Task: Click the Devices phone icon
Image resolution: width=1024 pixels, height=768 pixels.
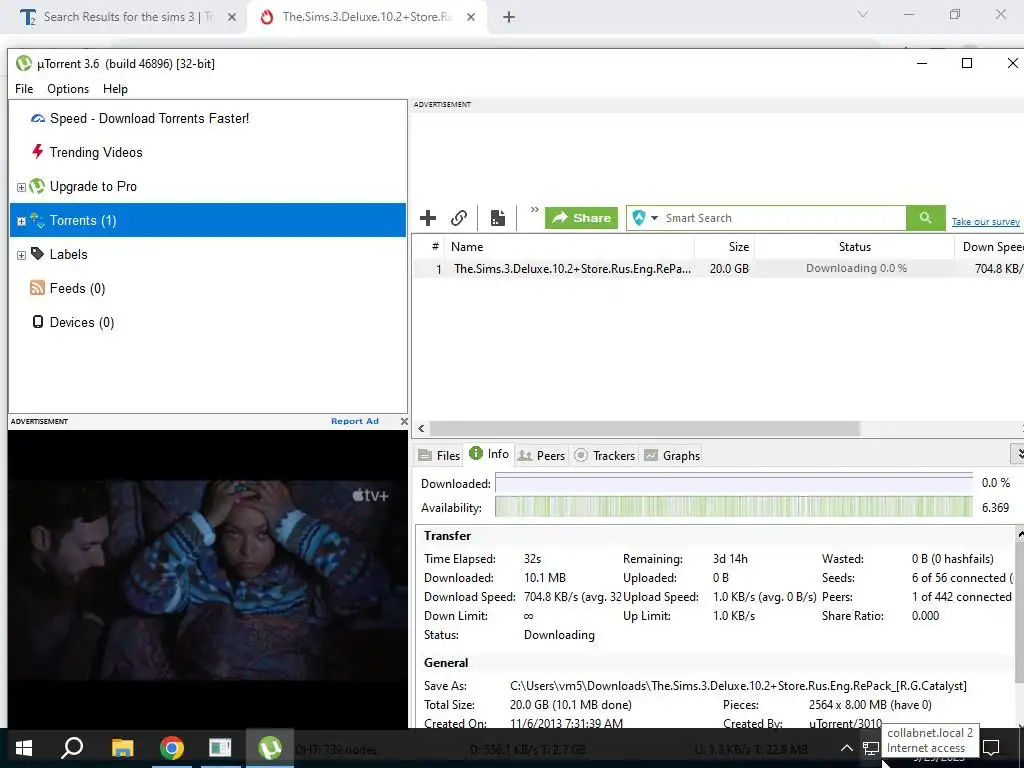Action: pos(38,322)
